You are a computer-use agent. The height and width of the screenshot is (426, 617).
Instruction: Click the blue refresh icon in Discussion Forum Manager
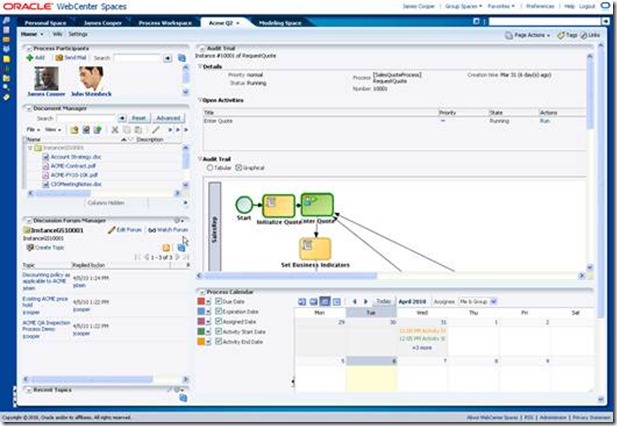tap(181, 247)
